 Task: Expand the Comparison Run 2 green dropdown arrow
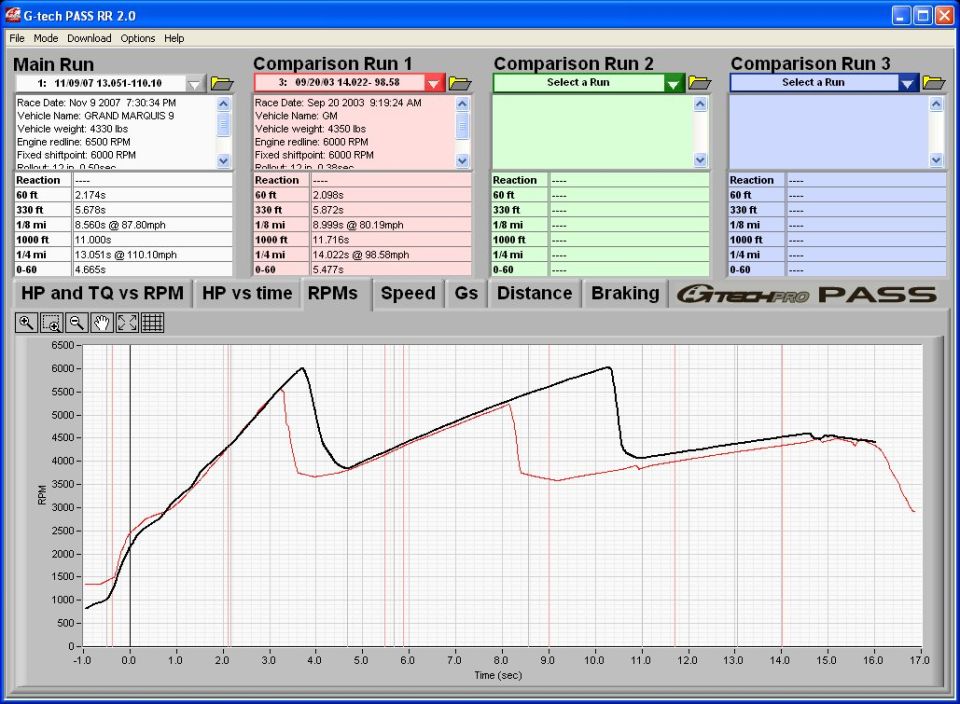point(673,83)
